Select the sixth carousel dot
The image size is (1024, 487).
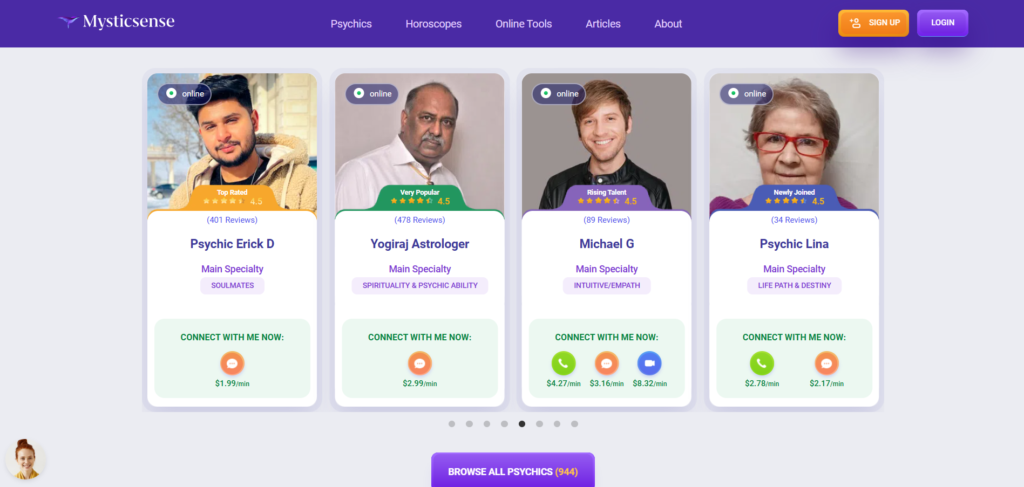[539, 424]
